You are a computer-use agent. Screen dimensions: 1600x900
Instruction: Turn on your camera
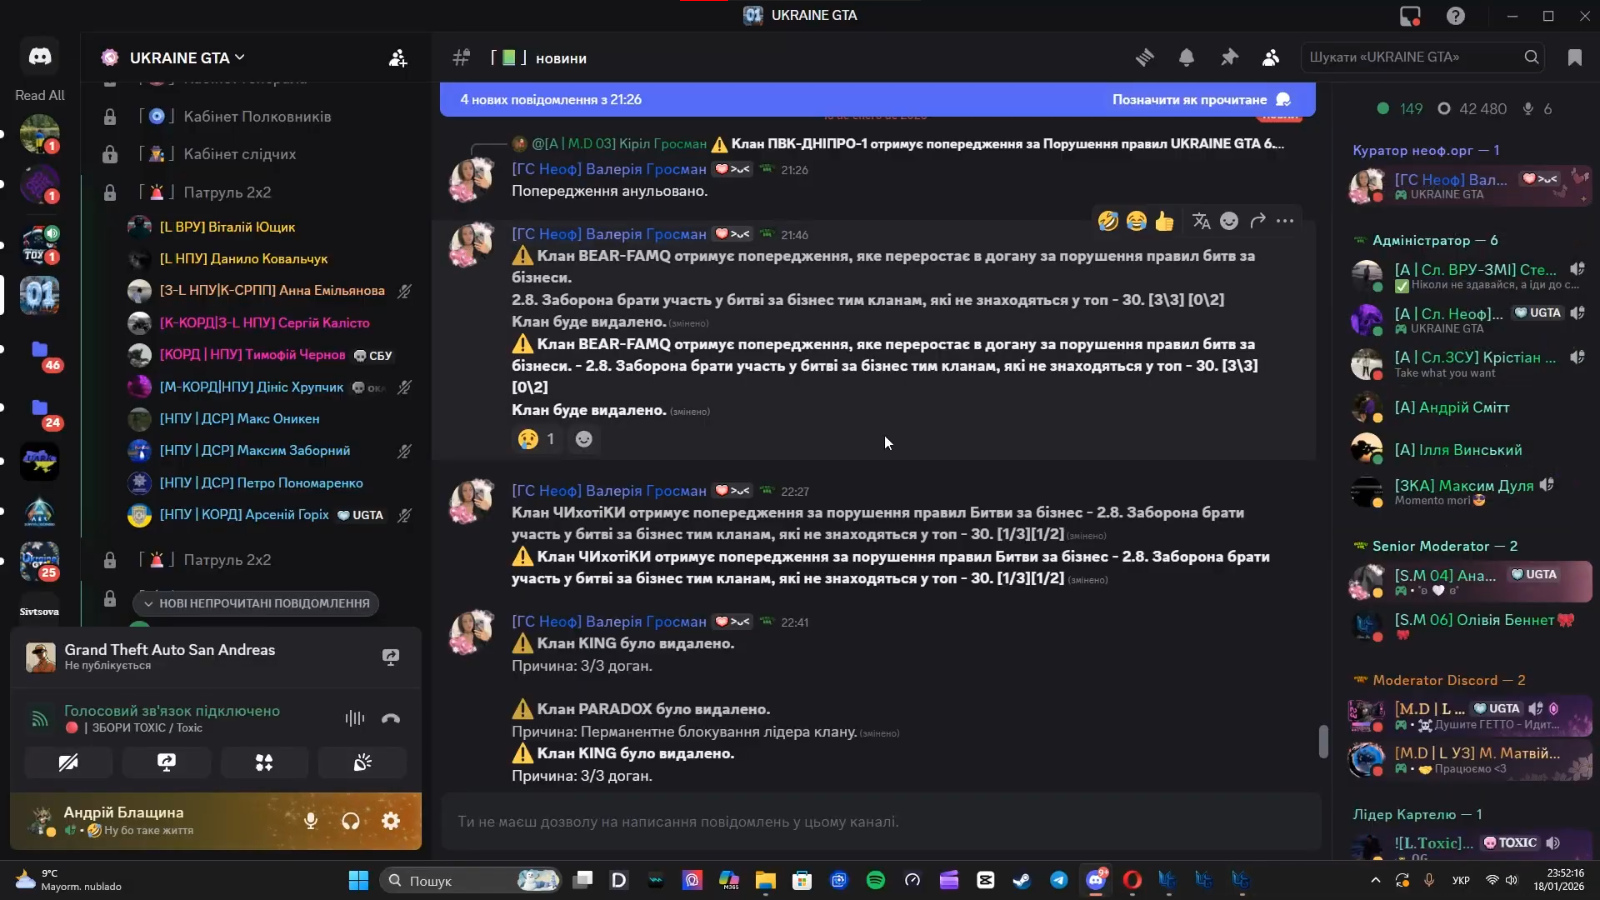tap(68, 763)
